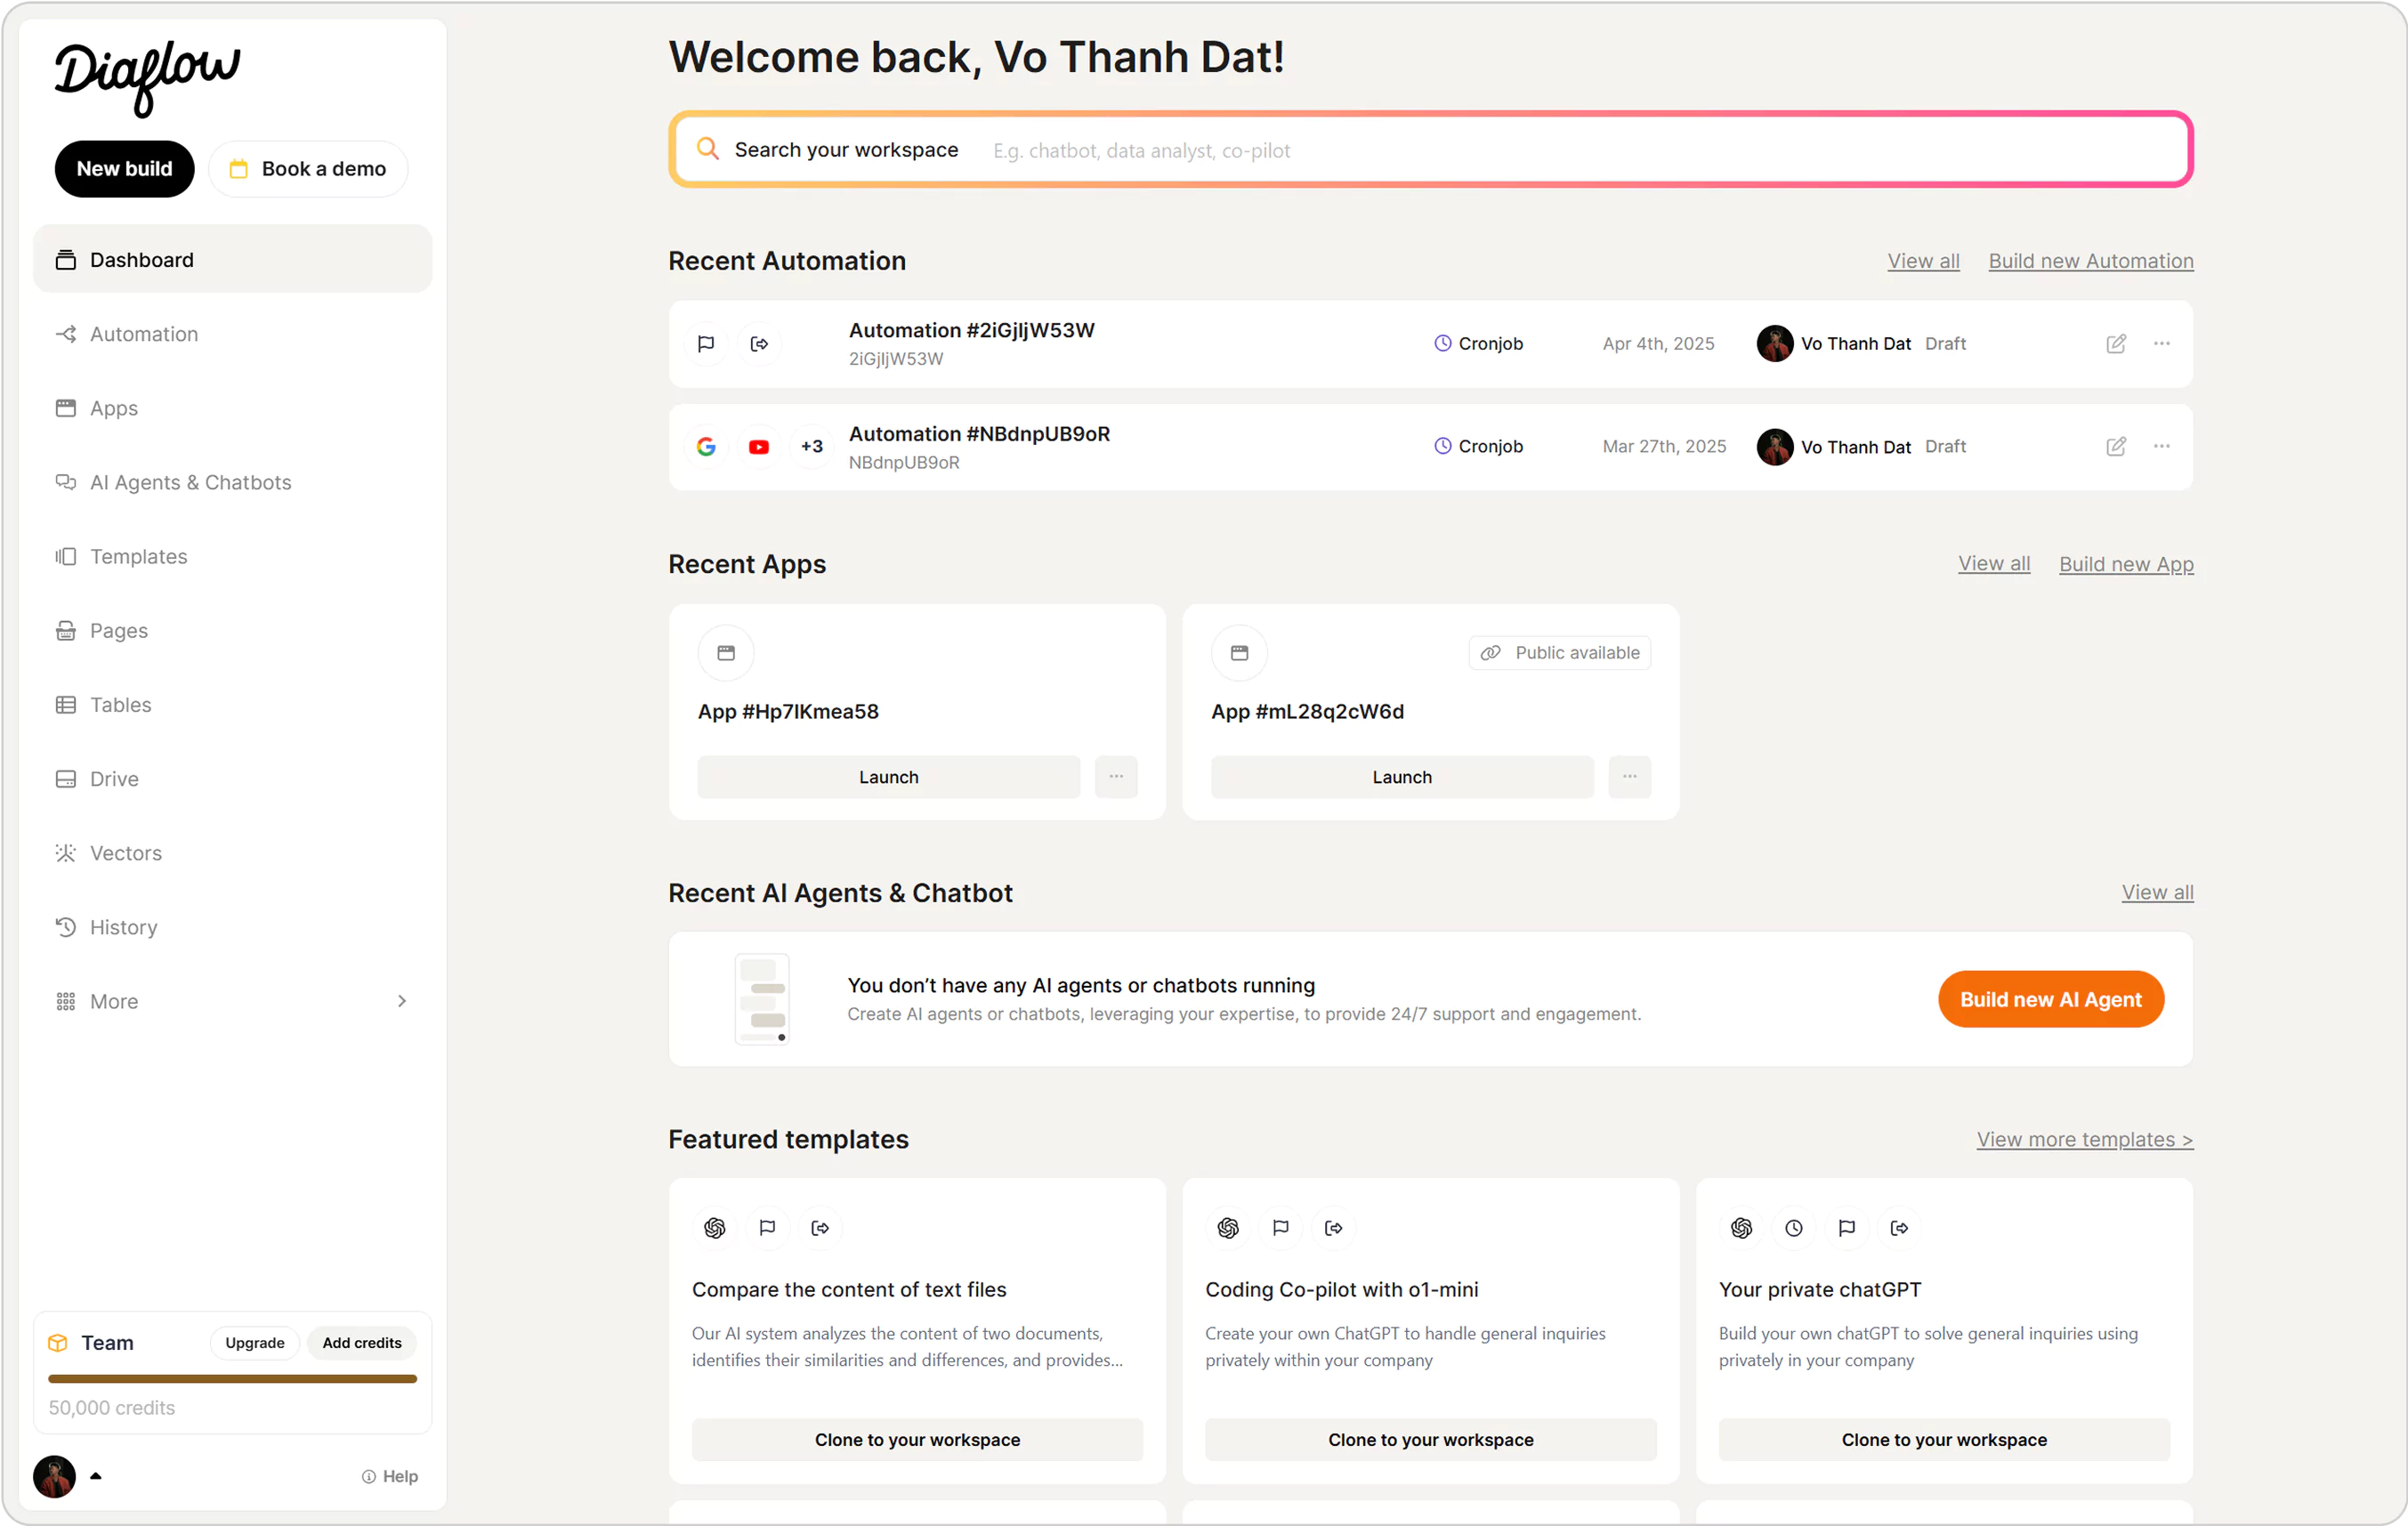Viewport: 2408px width, 1526px height.
Task: Open the Tables section icon
Action: [65, 704]
